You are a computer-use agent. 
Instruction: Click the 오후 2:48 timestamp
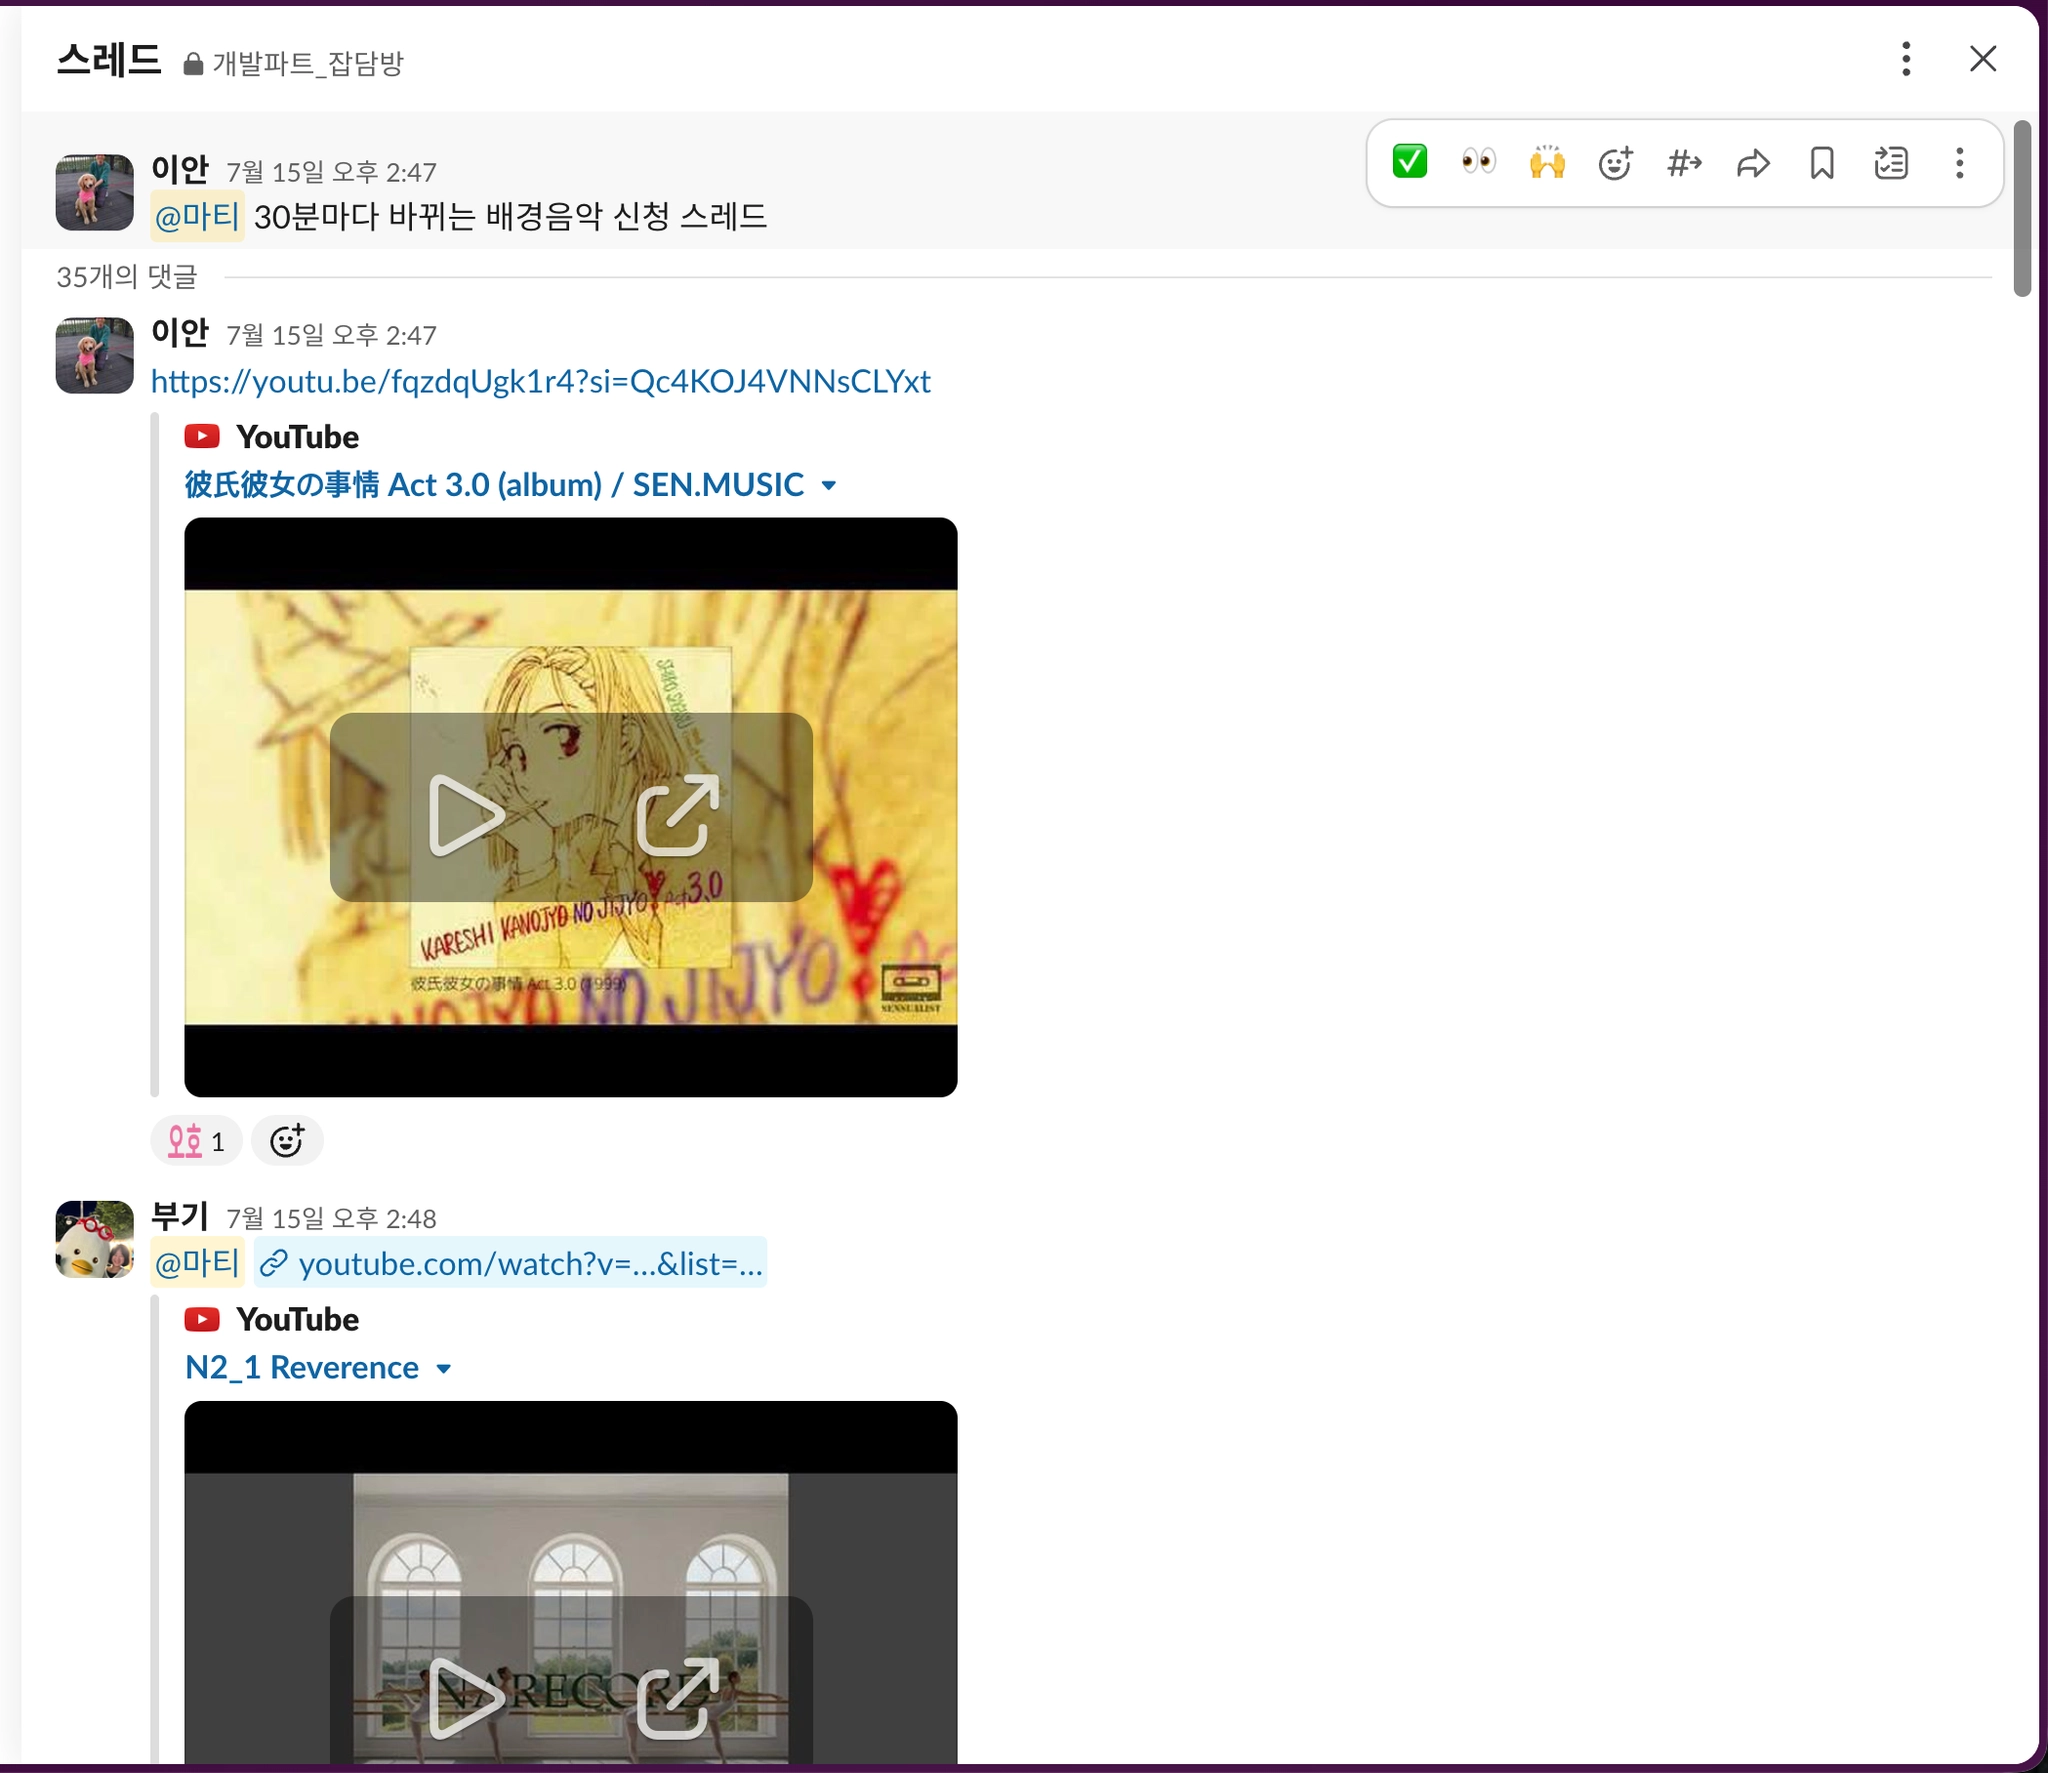[331, 1218]
